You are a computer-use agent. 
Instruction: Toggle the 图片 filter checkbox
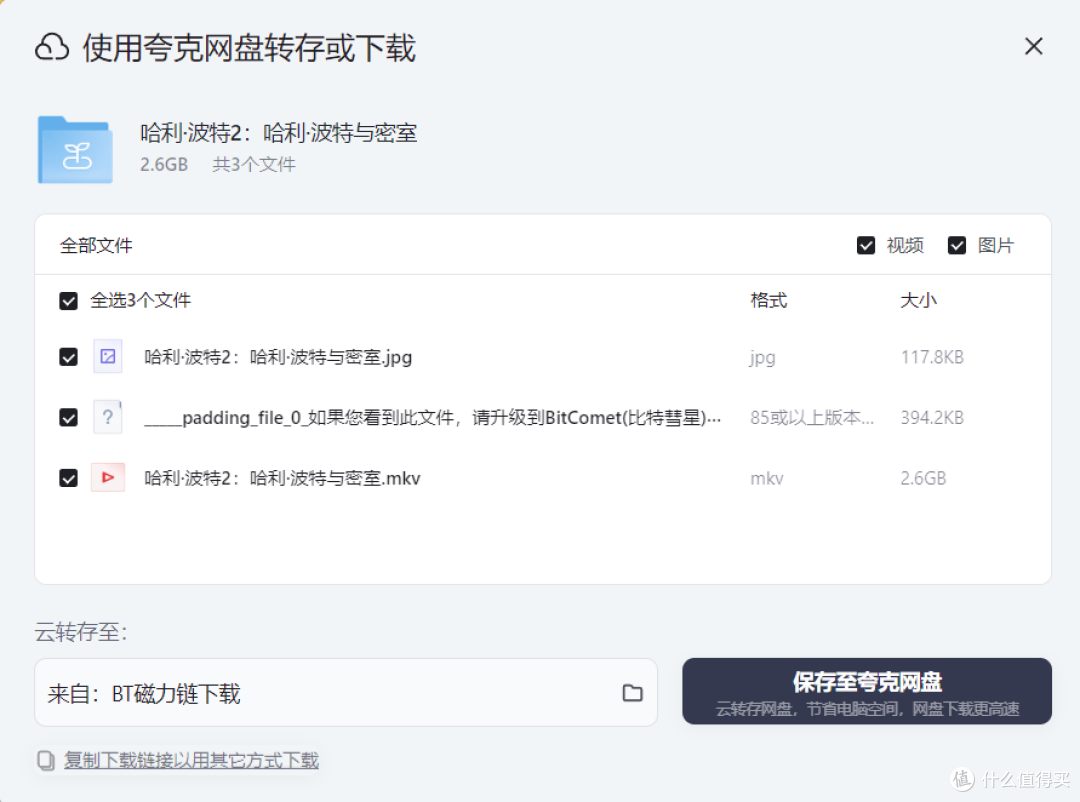tap(957, 245)
